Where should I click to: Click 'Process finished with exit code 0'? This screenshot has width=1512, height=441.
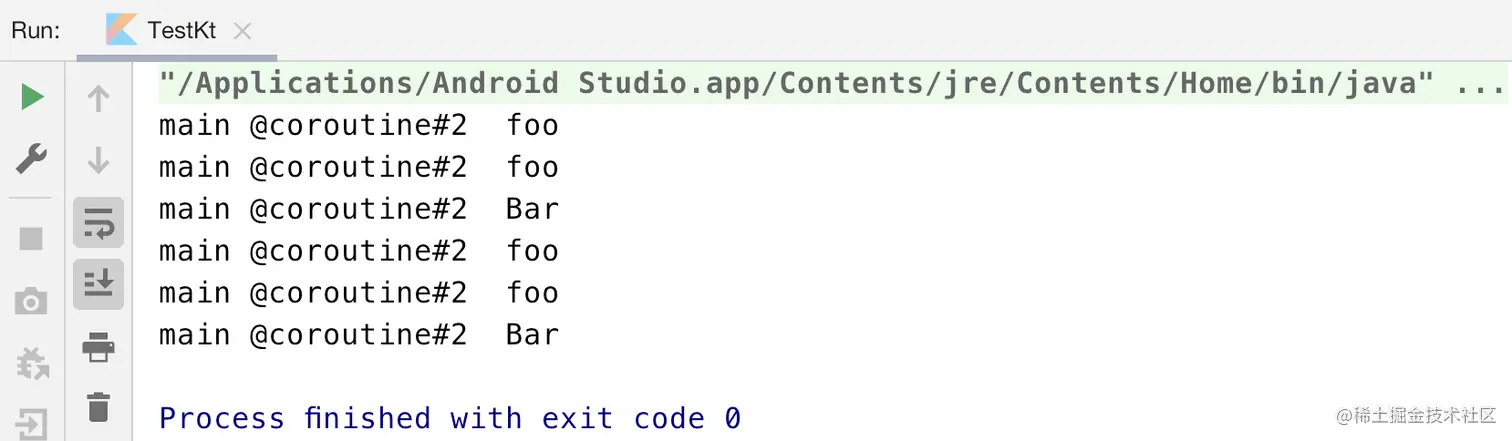click(450, 418)
